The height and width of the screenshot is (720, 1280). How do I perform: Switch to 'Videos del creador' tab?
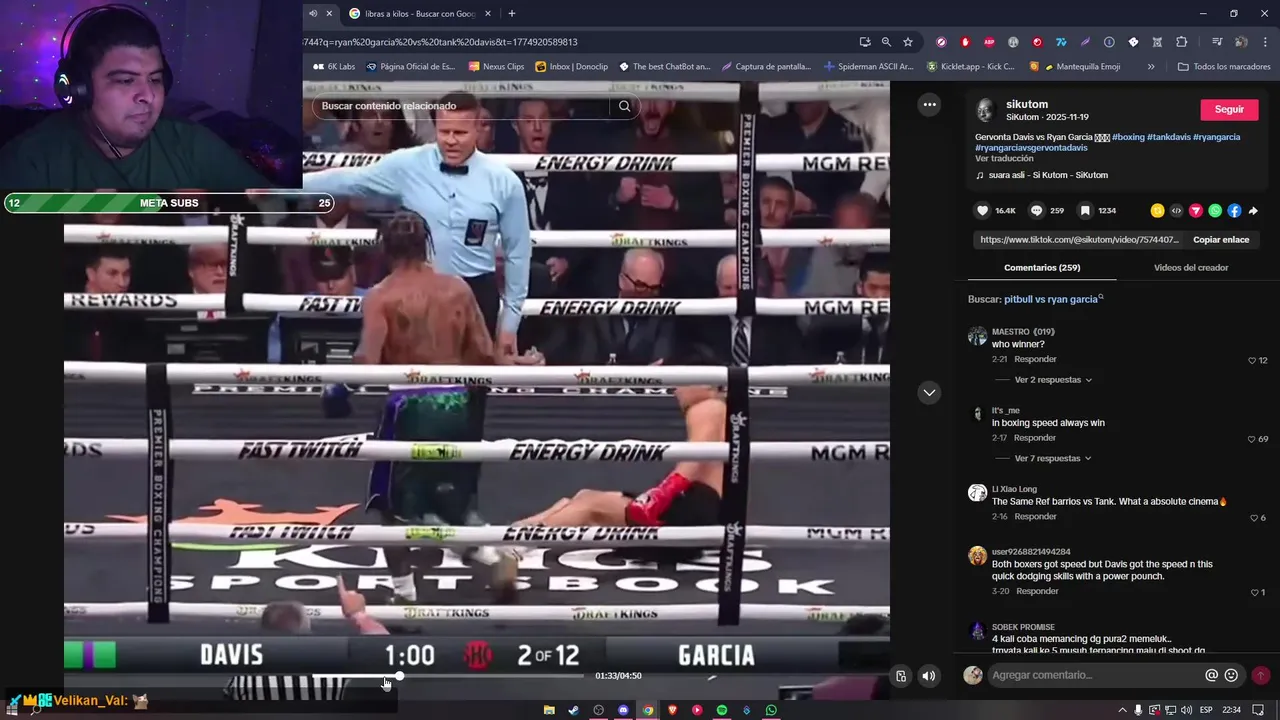point(1191,268)
